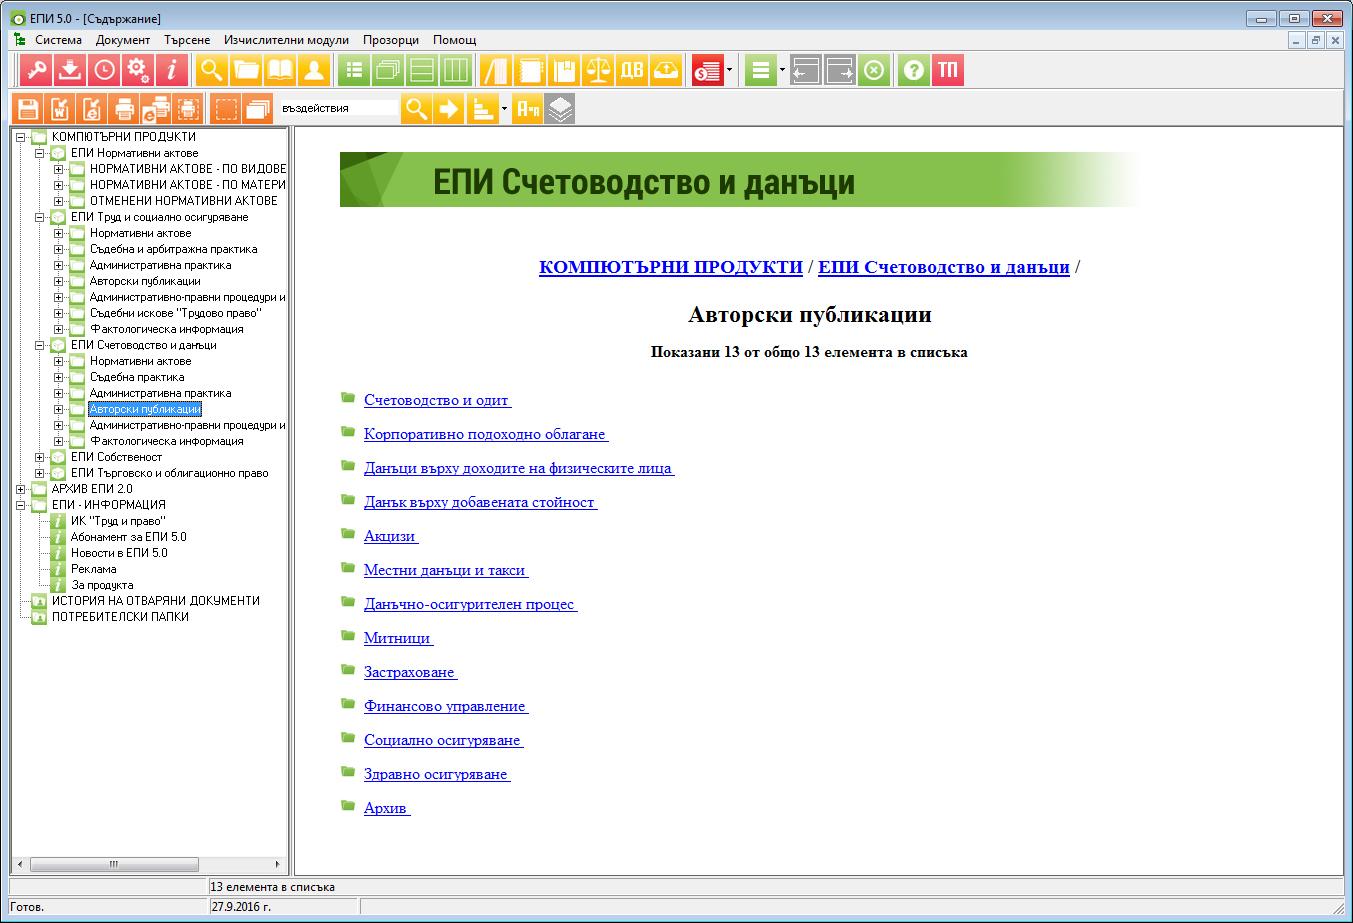The image size is (1353, 923).
Task: Click the orange export to Word icon
Action: pos(60,108)
